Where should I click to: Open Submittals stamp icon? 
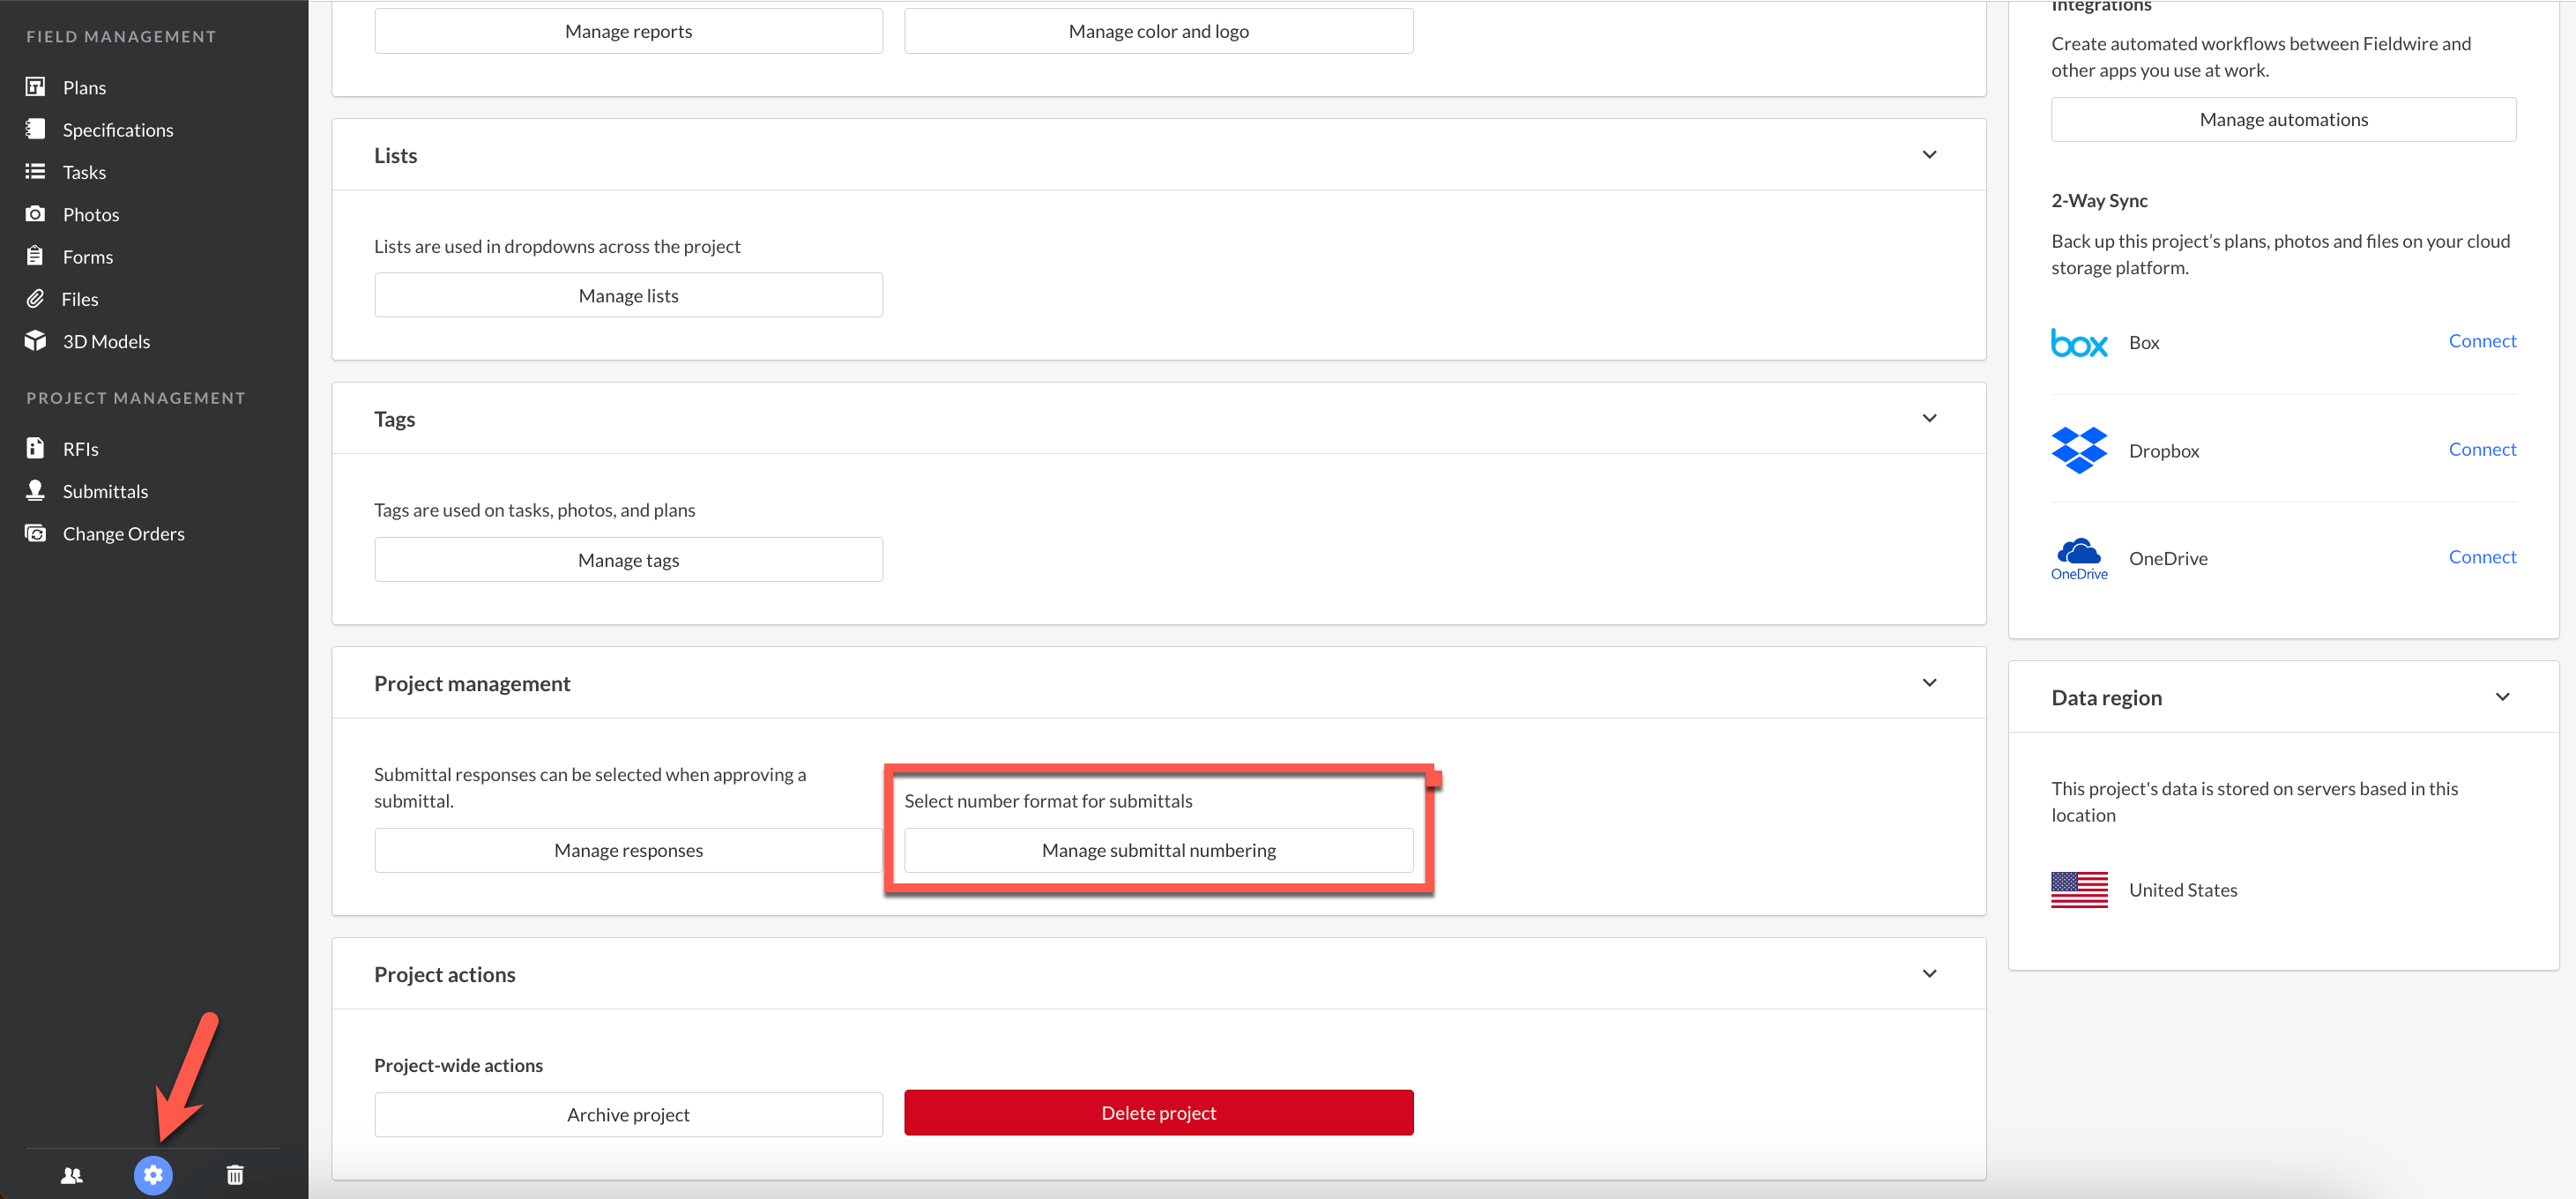[35, 490]
